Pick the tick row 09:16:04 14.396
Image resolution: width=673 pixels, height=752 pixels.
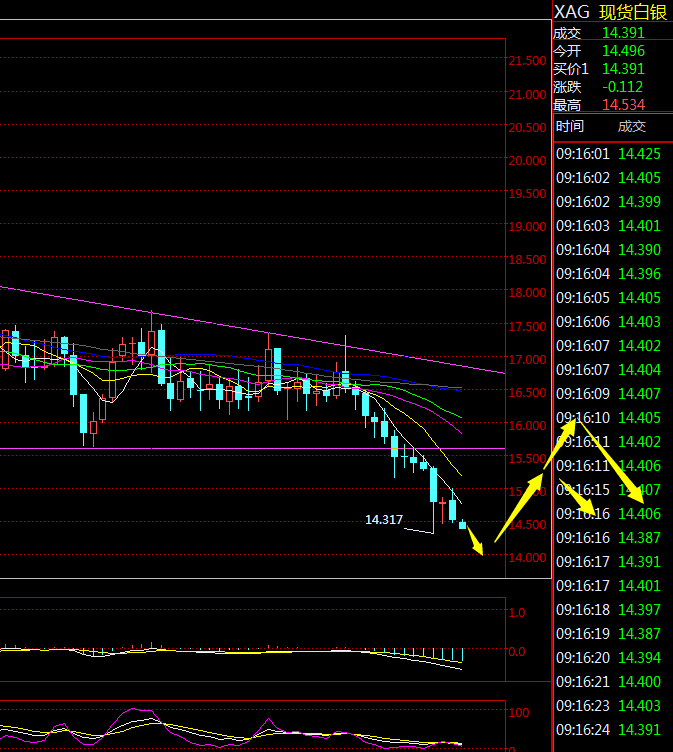608,274
